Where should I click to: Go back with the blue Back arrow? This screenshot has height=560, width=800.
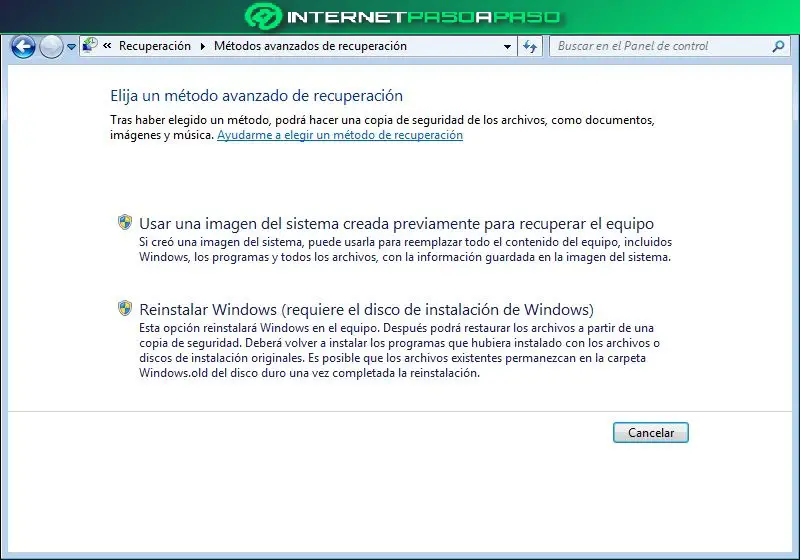[x=23, y=47]
